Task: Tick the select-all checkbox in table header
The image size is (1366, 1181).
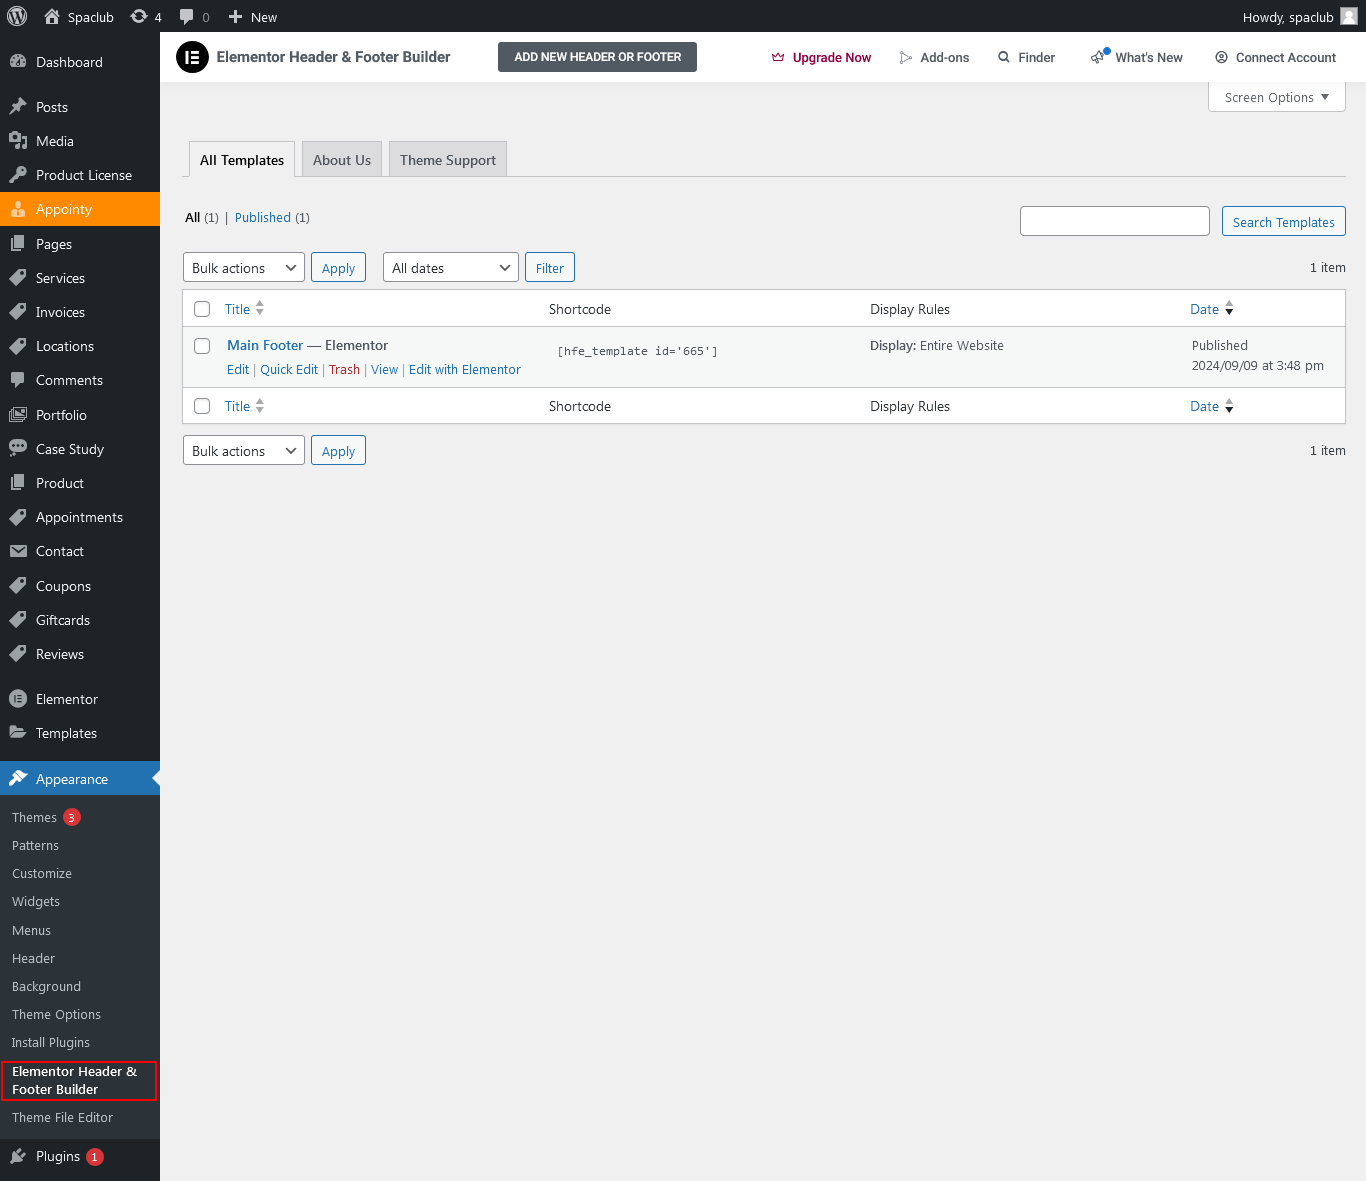Action: coord(202,309)
